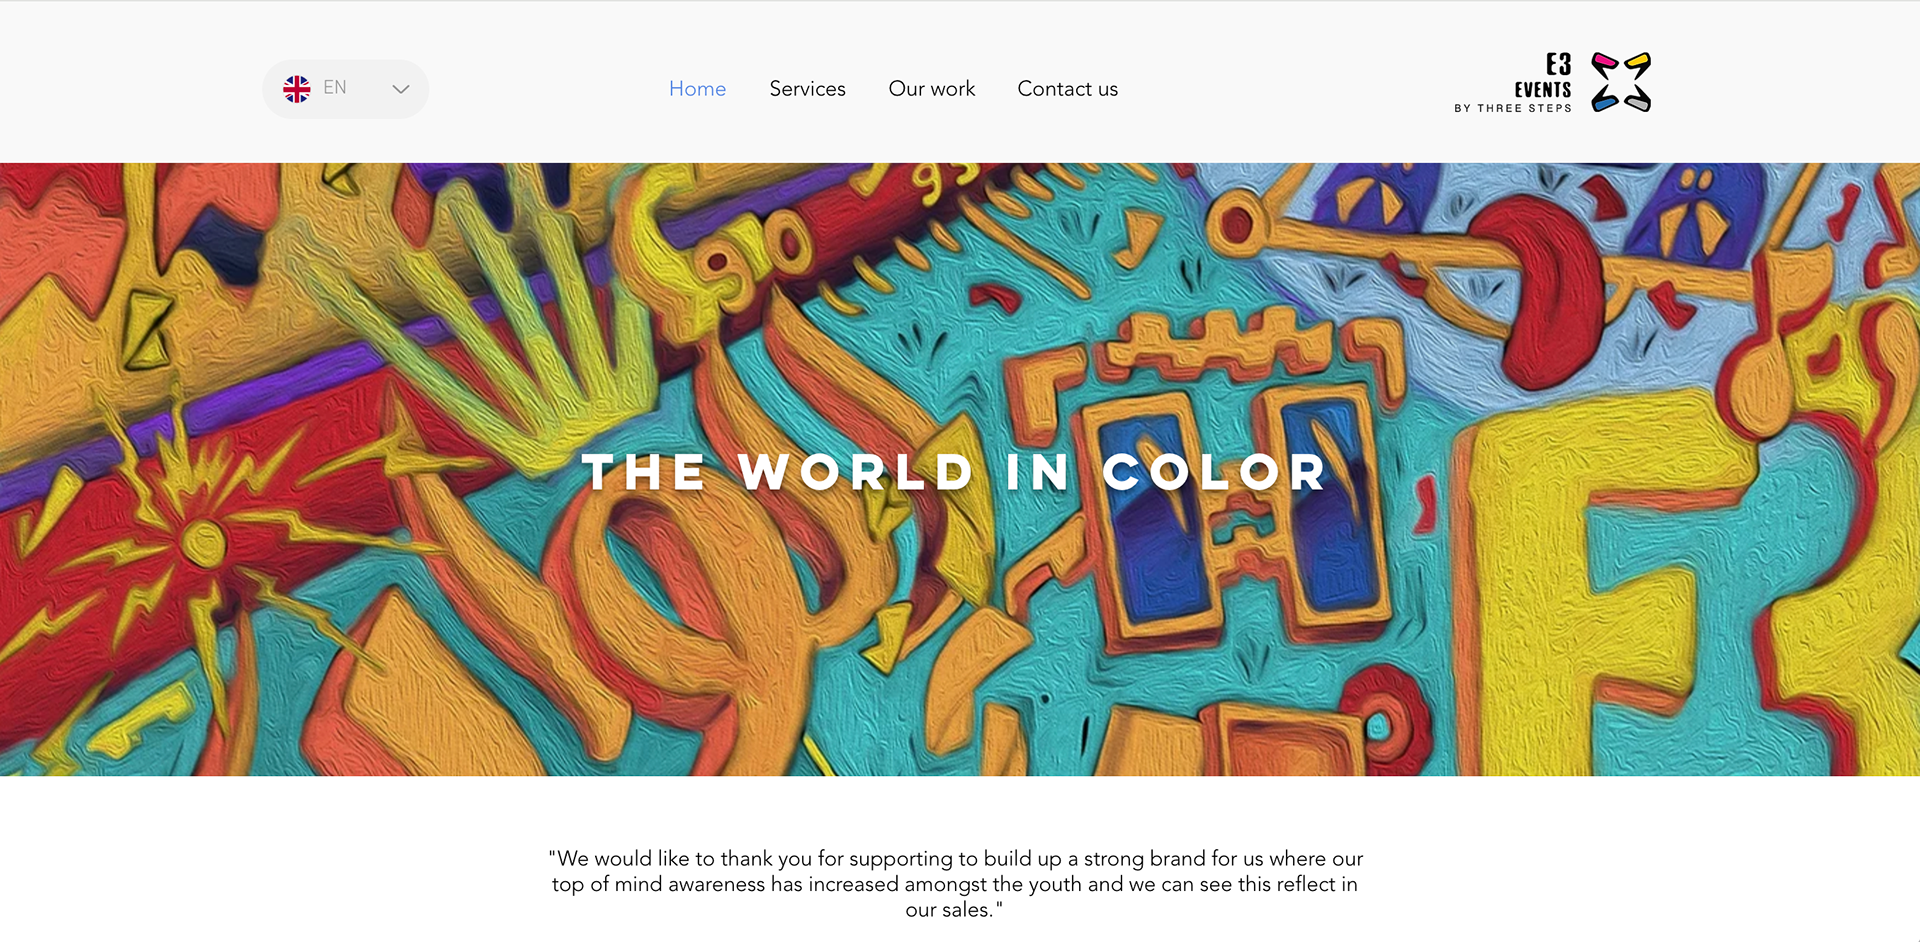Screen dimensions: 1920x942
Task: Go to the Home page
Action: (697, 89)
